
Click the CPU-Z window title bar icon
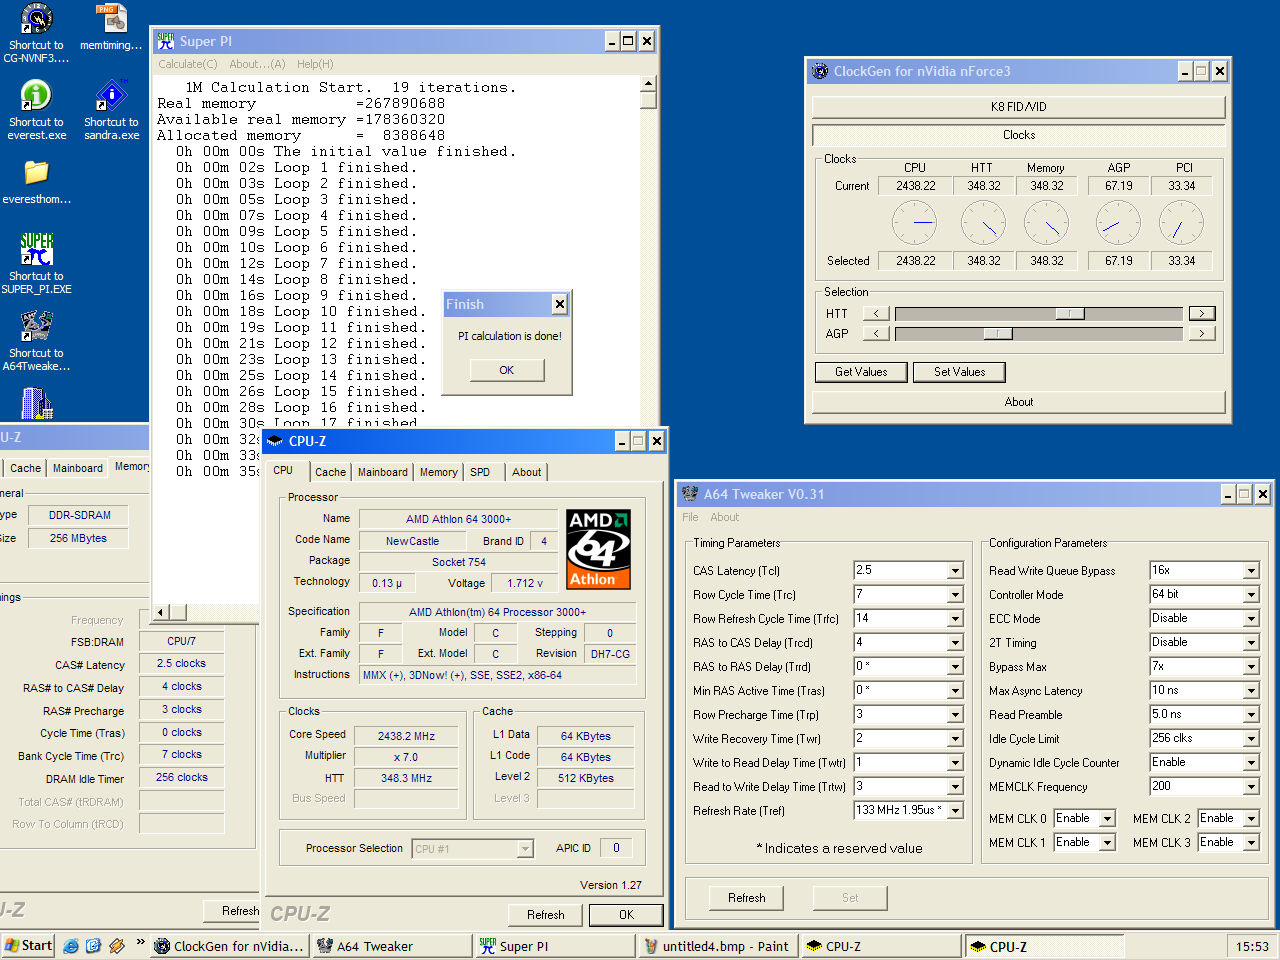275,441
